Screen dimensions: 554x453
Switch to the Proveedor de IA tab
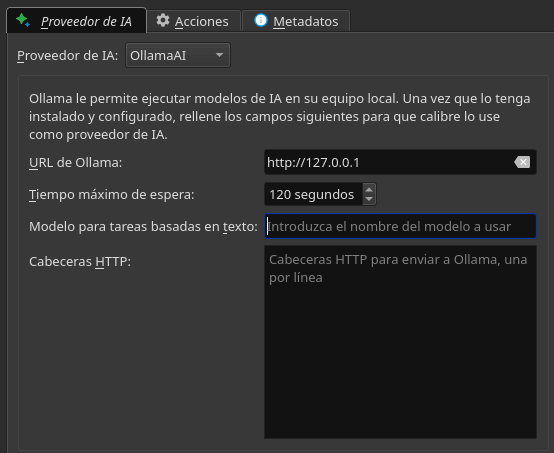pos(76,20)
